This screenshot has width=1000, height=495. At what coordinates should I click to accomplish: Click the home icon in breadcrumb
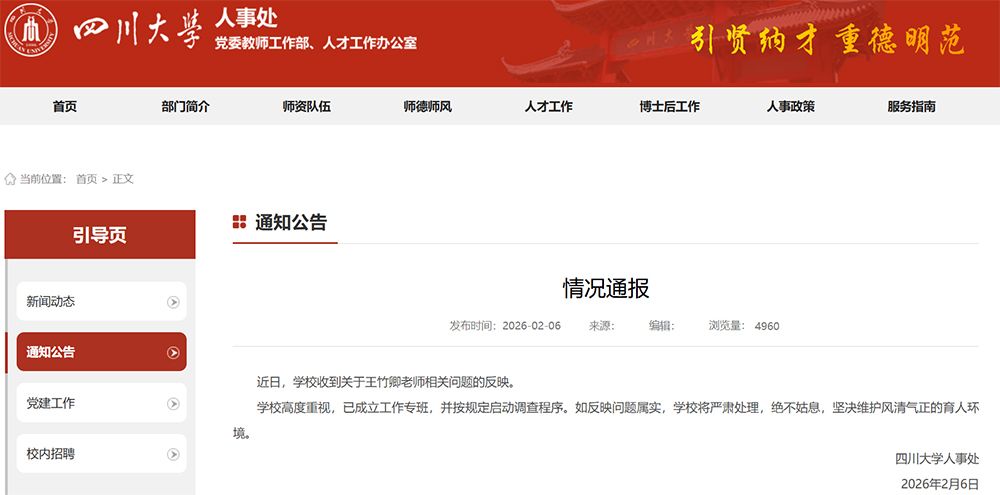(10, 179)
